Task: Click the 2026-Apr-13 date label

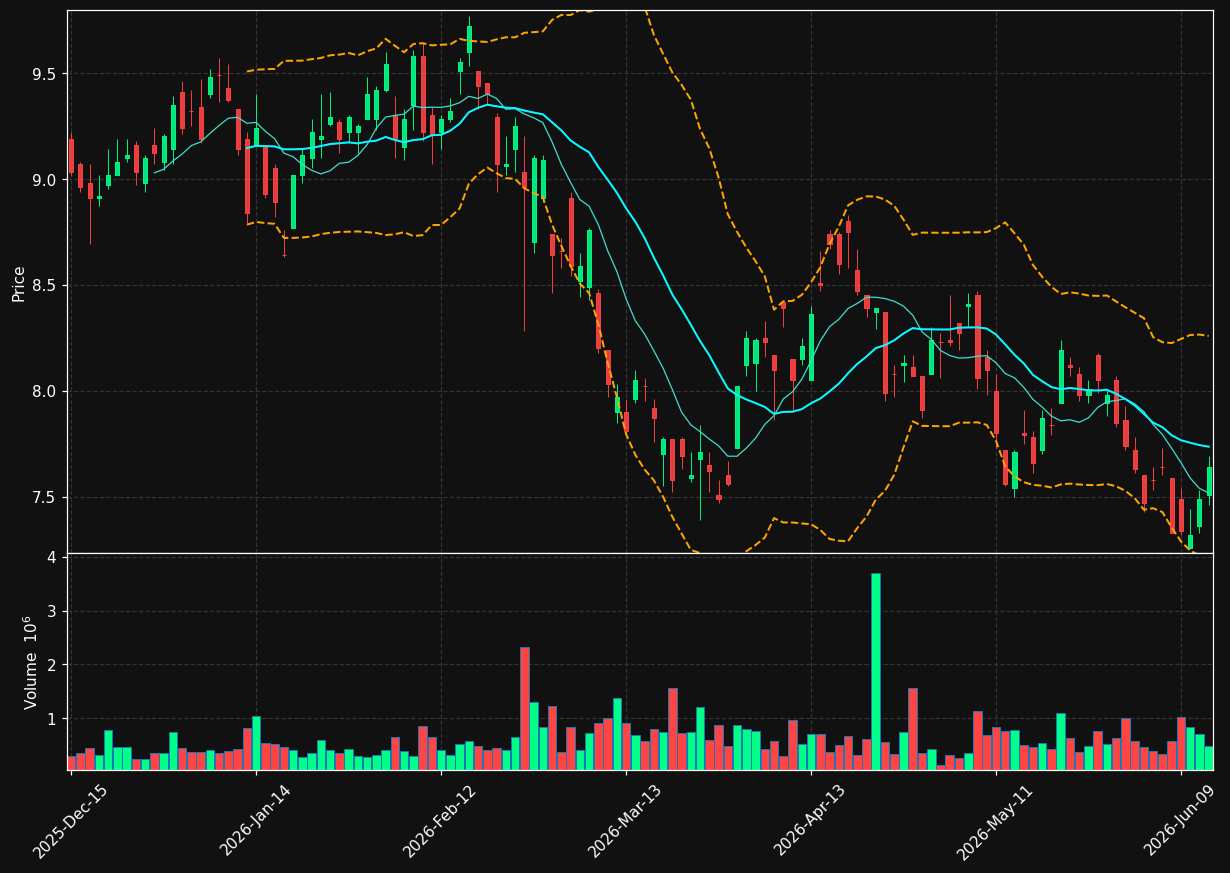Action: pos(811,821)
